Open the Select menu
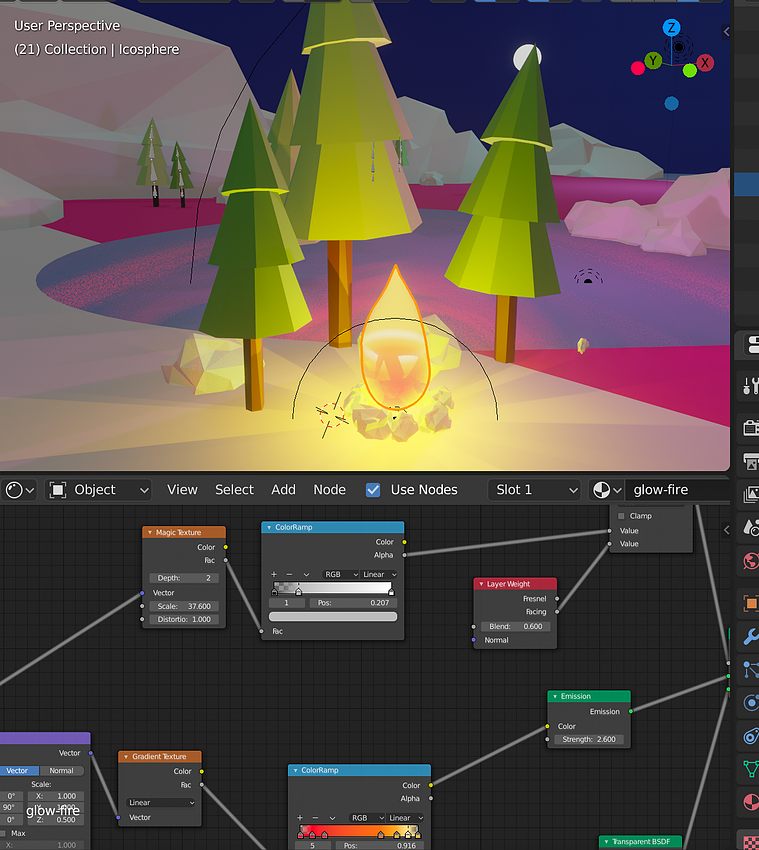 234,490
